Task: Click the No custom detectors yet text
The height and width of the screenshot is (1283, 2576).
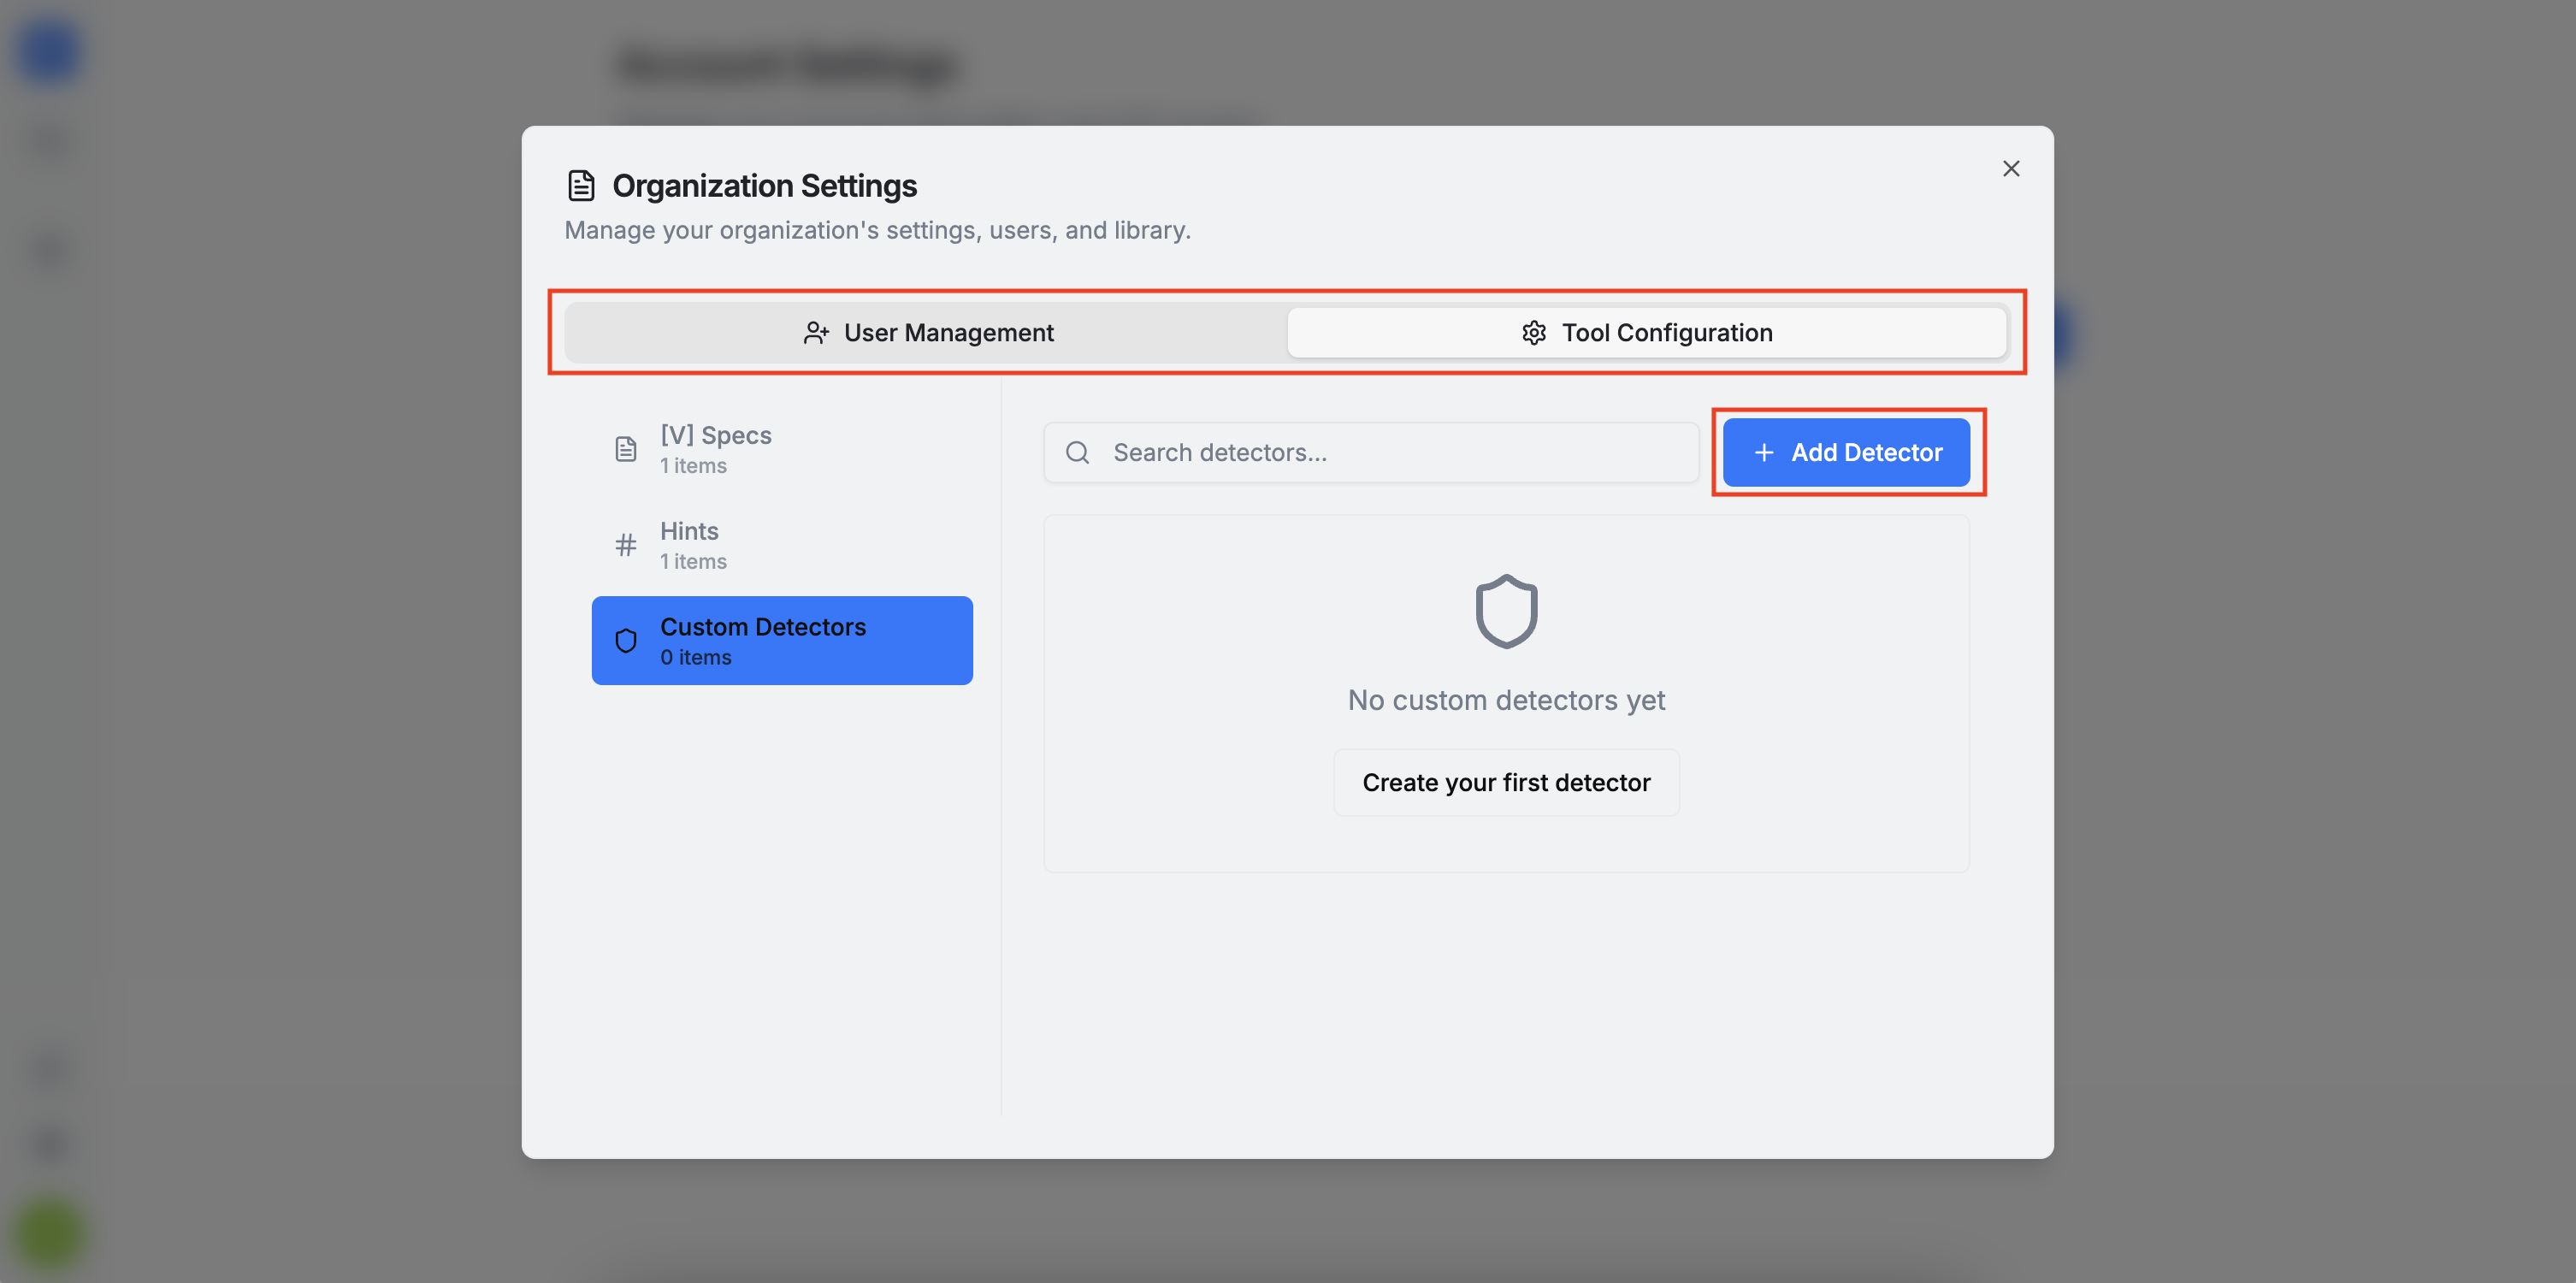Action: point(1505,700)
